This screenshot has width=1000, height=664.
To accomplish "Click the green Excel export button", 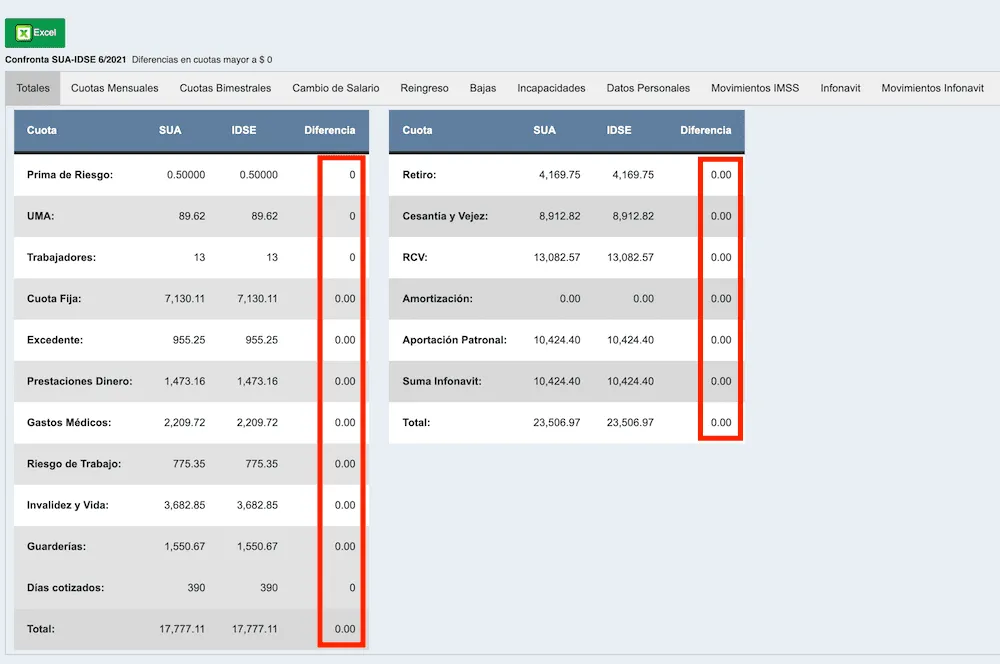I will 35,33.
